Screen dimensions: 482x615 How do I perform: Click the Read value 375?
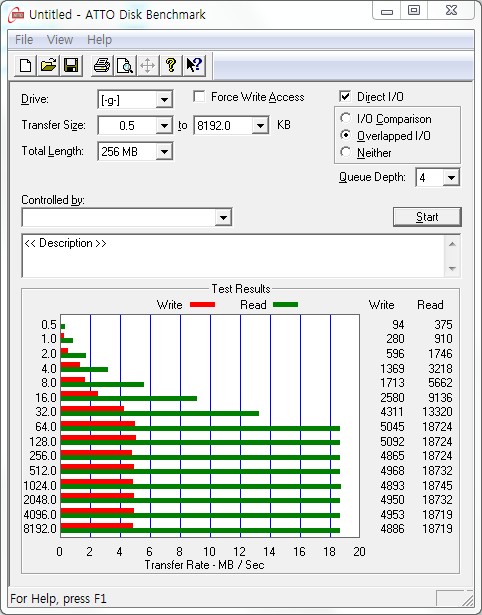(x=443, y=325)
